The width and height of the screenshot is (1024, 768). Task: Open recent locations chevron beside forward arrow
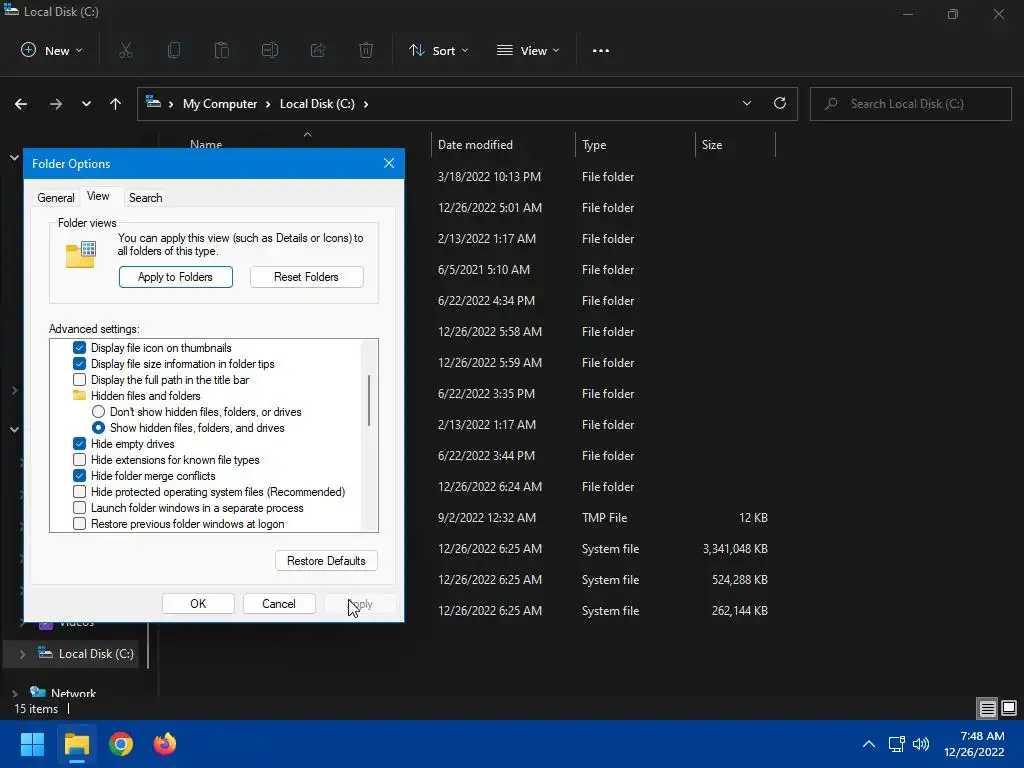pos(86,104)
